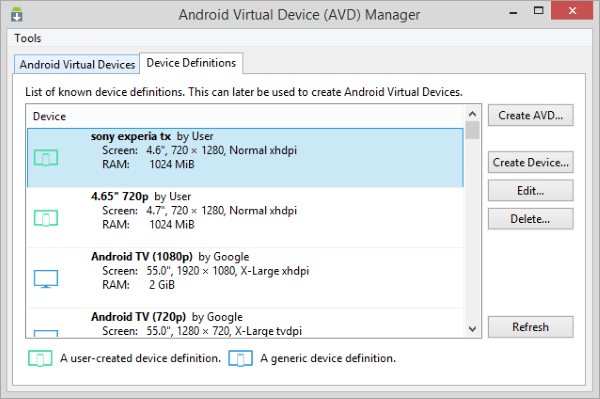Click the sony experia tx device icon
This screenshot has height=399, width=600.
[x=46, y=158]
